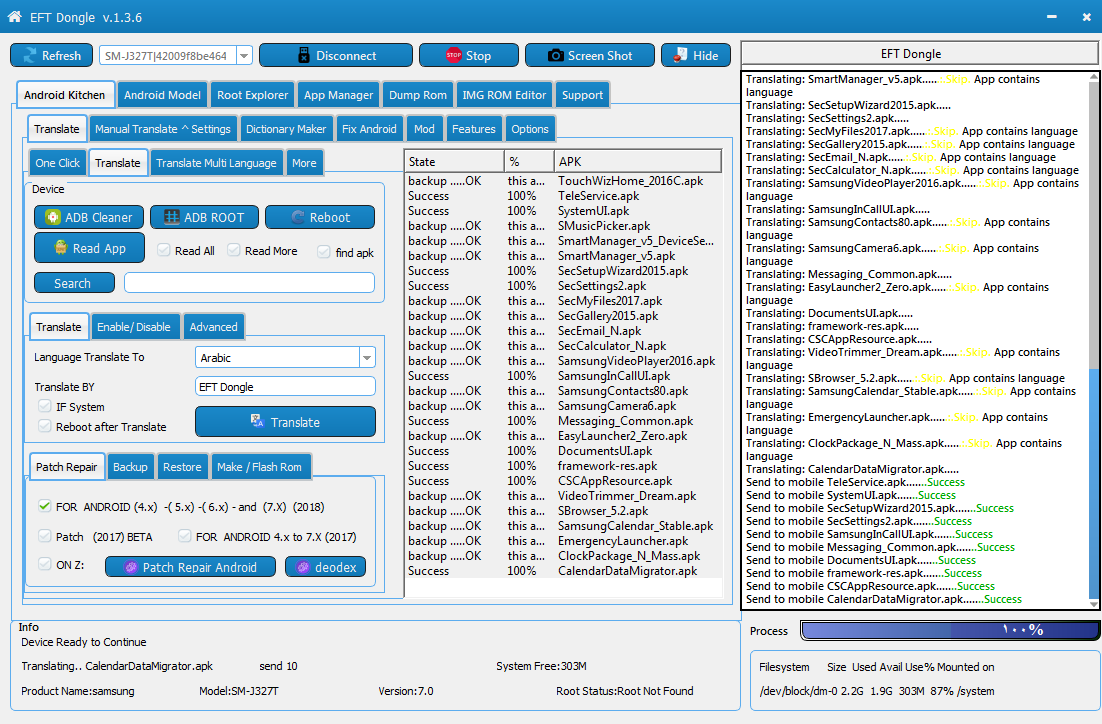Open the Restore tab
1102x724 pixels.
click(181, 467)
